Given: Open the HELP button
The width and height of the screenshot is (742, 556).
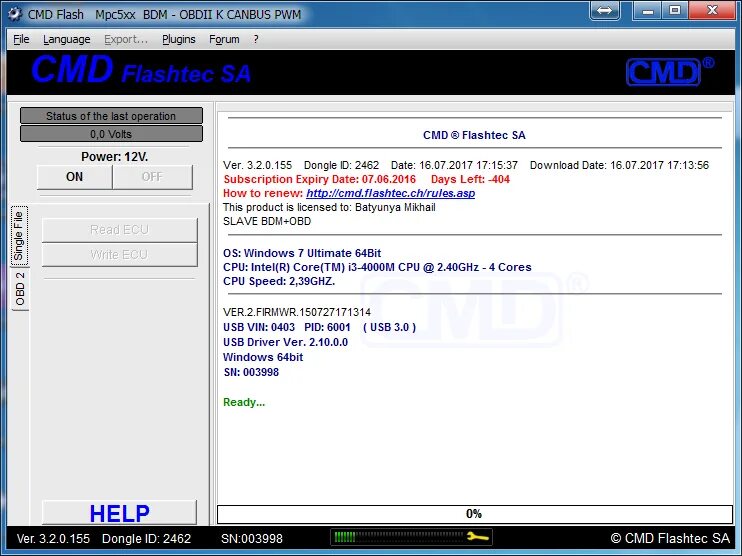Looking at the screenshot, I should 119,513.
